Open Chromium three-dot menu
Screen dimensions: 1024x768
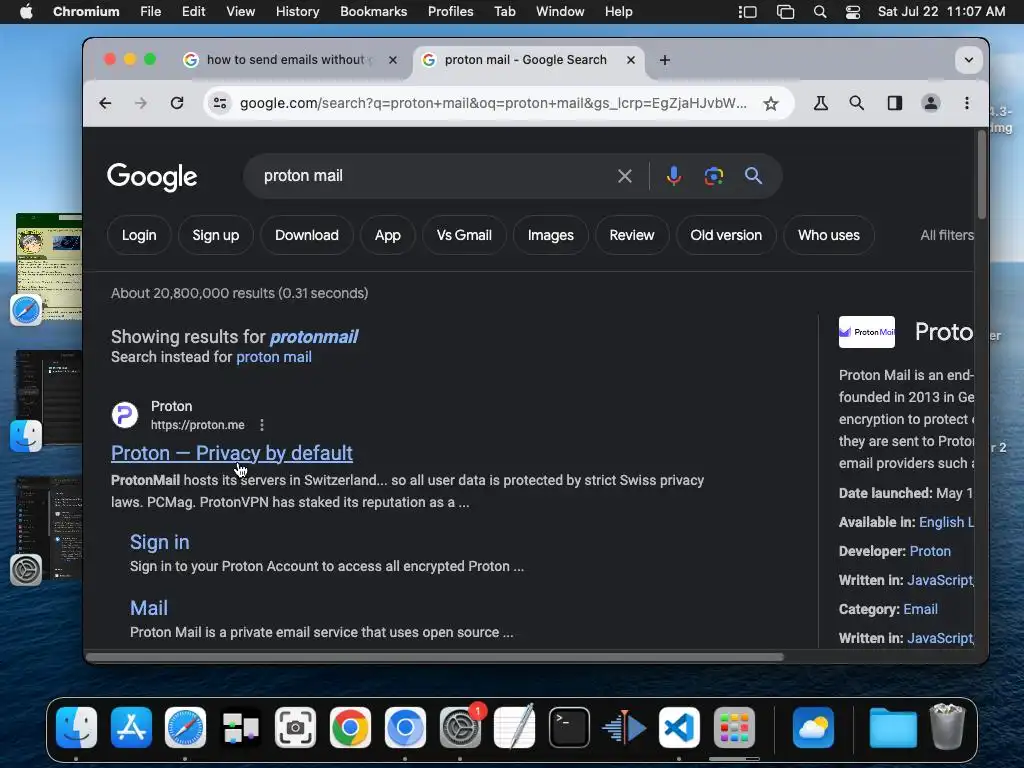point(967,103)
